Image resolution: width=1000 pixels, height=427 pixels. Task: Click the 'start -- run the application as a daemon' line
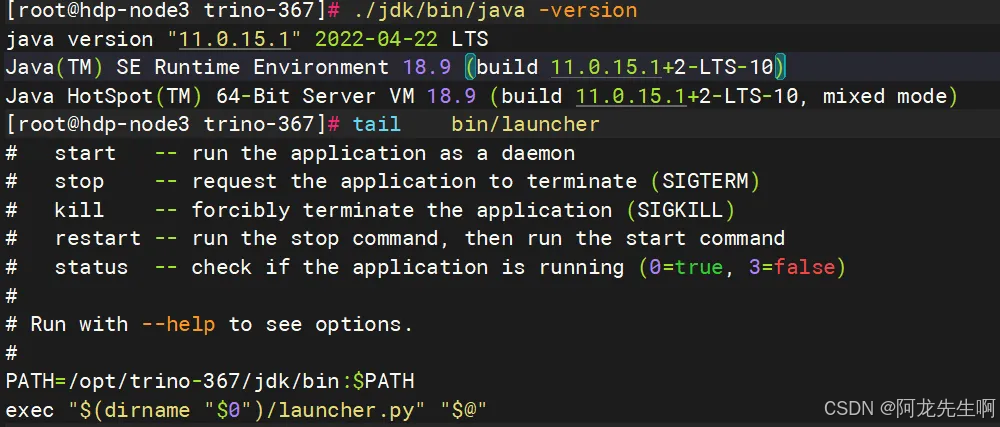coord(290,153)
